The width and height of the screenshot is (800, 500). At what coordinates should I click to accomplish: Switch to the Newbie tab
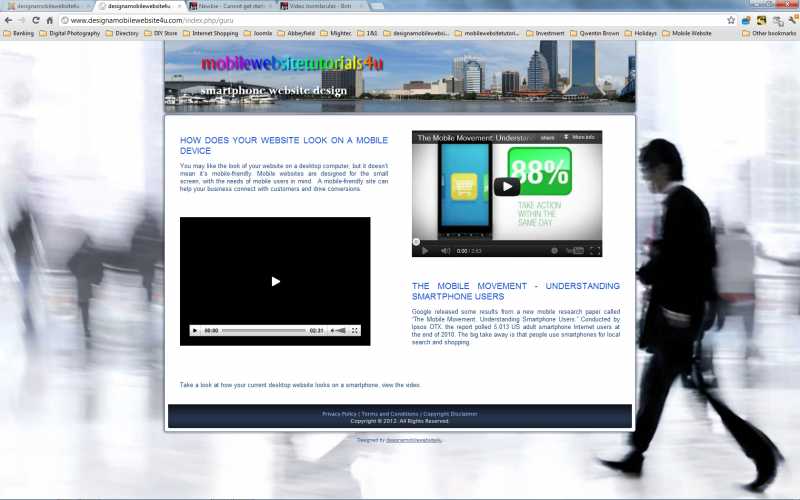230,6
